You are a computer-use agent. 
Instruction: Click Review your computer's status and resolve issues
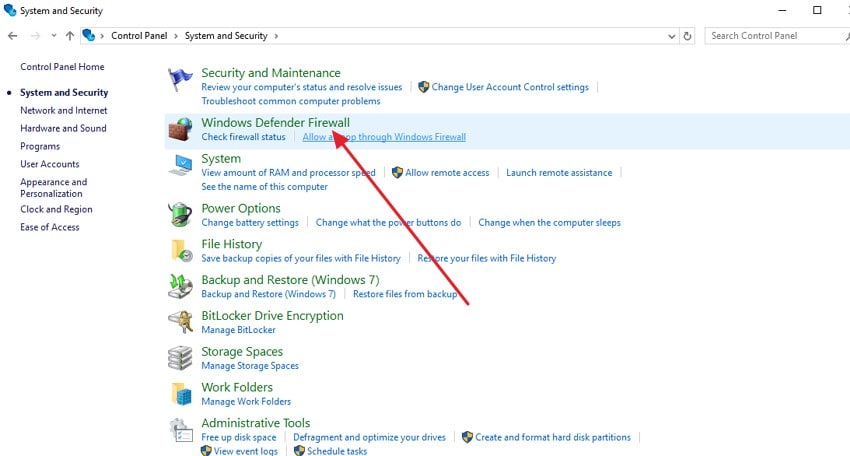(302, 87)
